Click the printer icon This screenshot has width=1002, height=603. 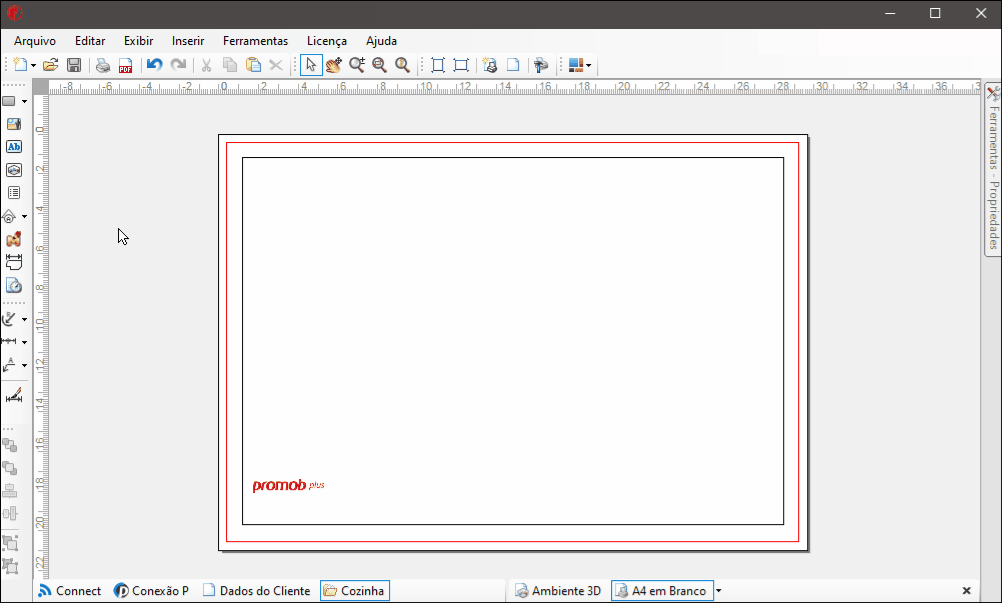point(103,65)
